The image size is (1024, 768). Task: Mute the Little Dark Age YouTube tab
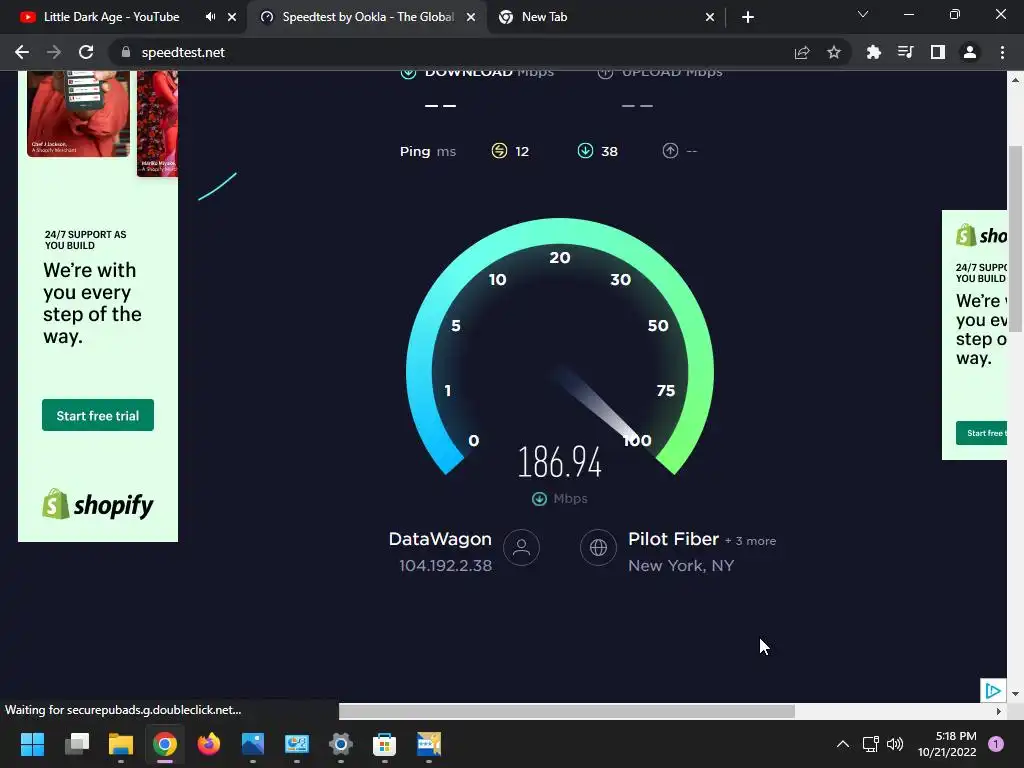pyautogui.click(x=210, y=17)
